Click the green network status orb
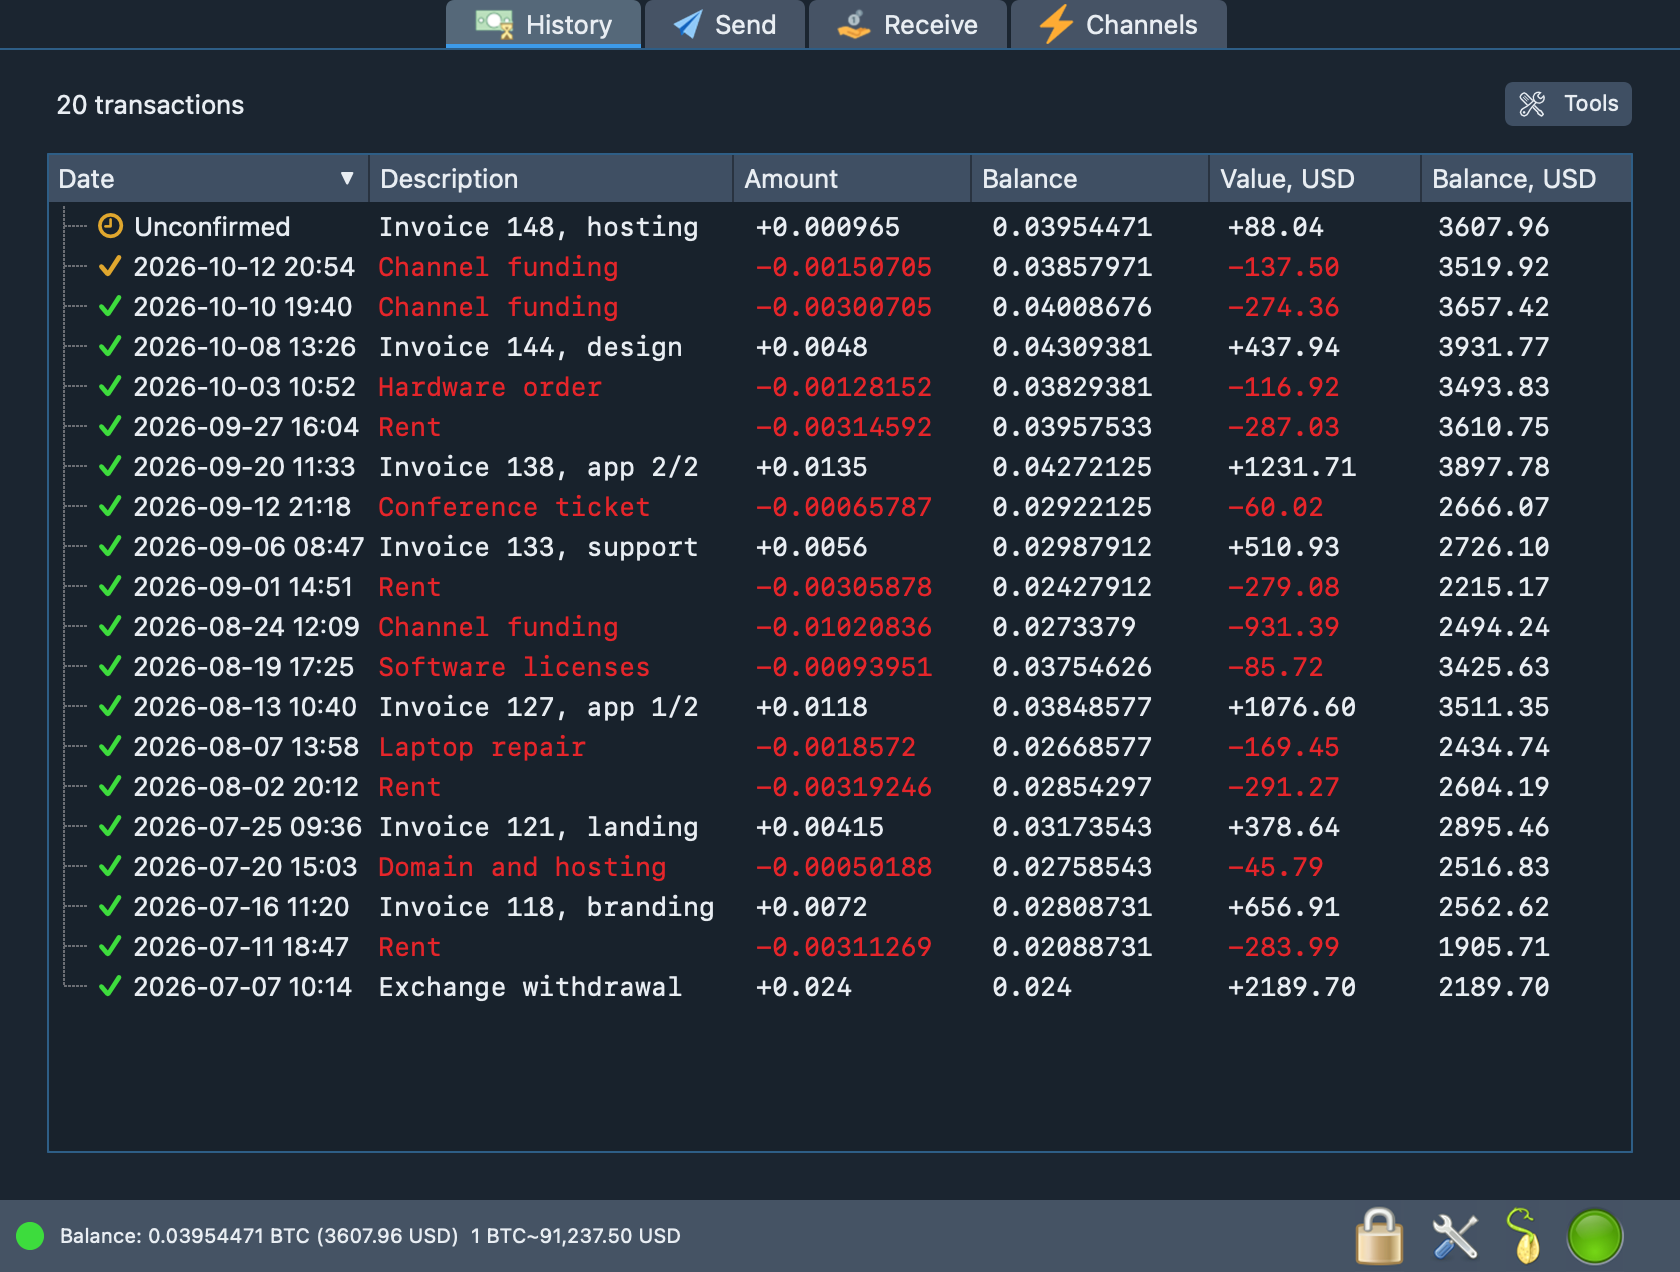The width and height of the screenshot is (1680, 1272). tap(1595, 1237)
